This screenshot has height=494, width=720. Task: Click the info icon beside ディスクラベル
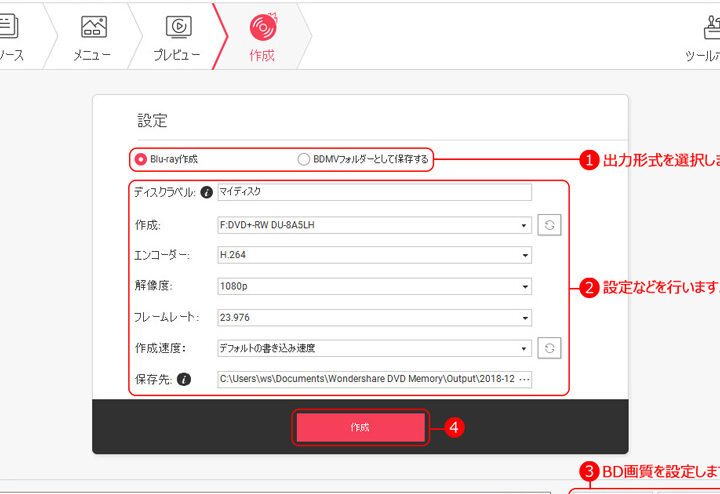[x=205, y=192]
